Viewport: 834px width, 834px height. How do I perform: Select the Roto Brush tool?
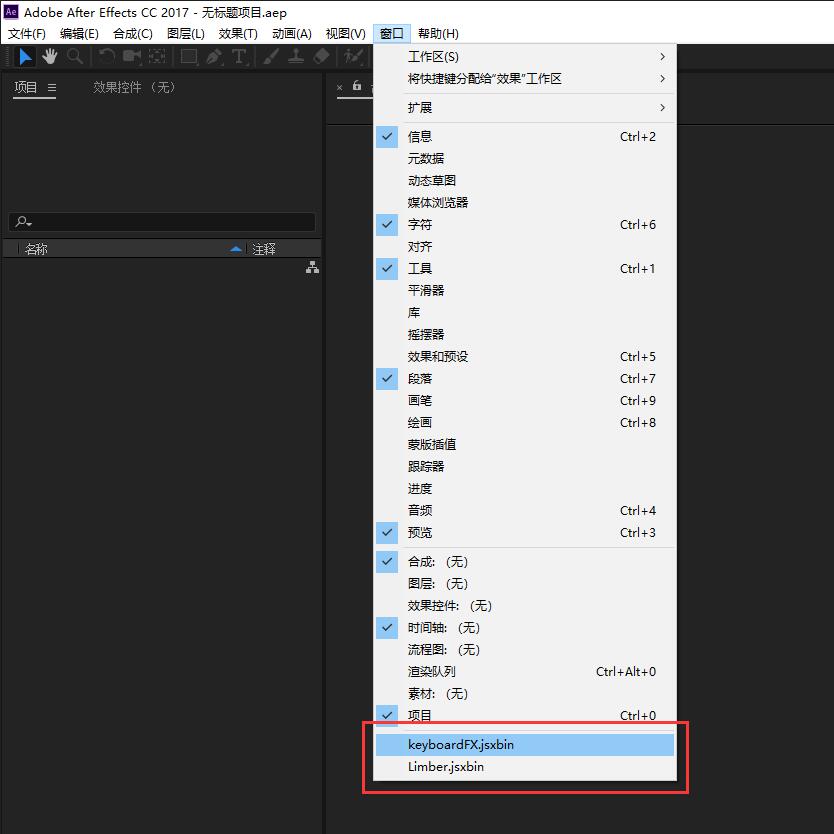point(353,56)
